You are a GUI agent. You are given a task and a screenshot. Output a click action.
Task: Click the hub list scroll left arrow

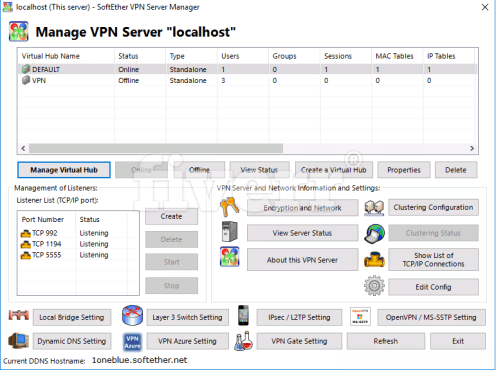pyautogui.click(x=23, y=148)
